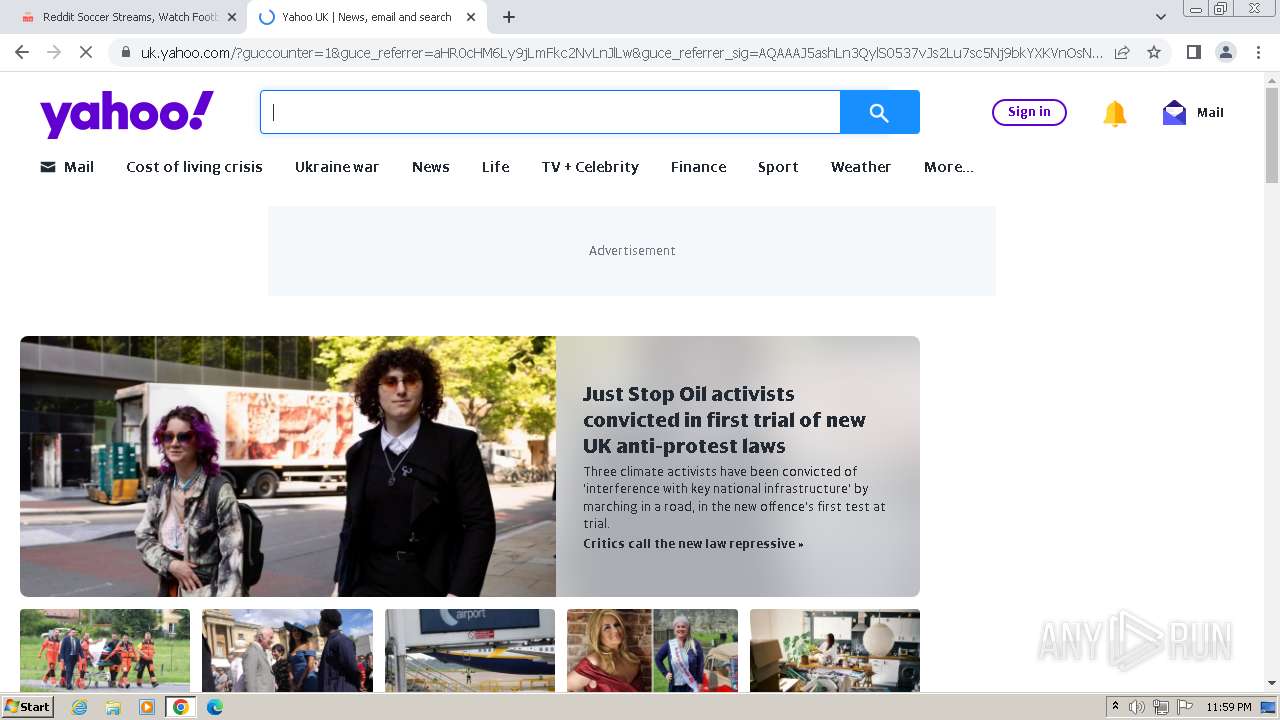Click the browser forward arrow
The image size is (1280, 720).
click(x=54, y=52)
